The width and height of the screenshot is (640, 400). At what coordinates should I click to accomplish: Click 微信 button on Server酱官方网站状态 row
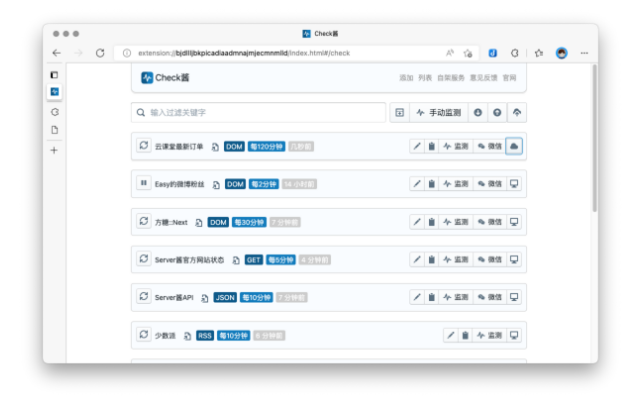[489, 260]
